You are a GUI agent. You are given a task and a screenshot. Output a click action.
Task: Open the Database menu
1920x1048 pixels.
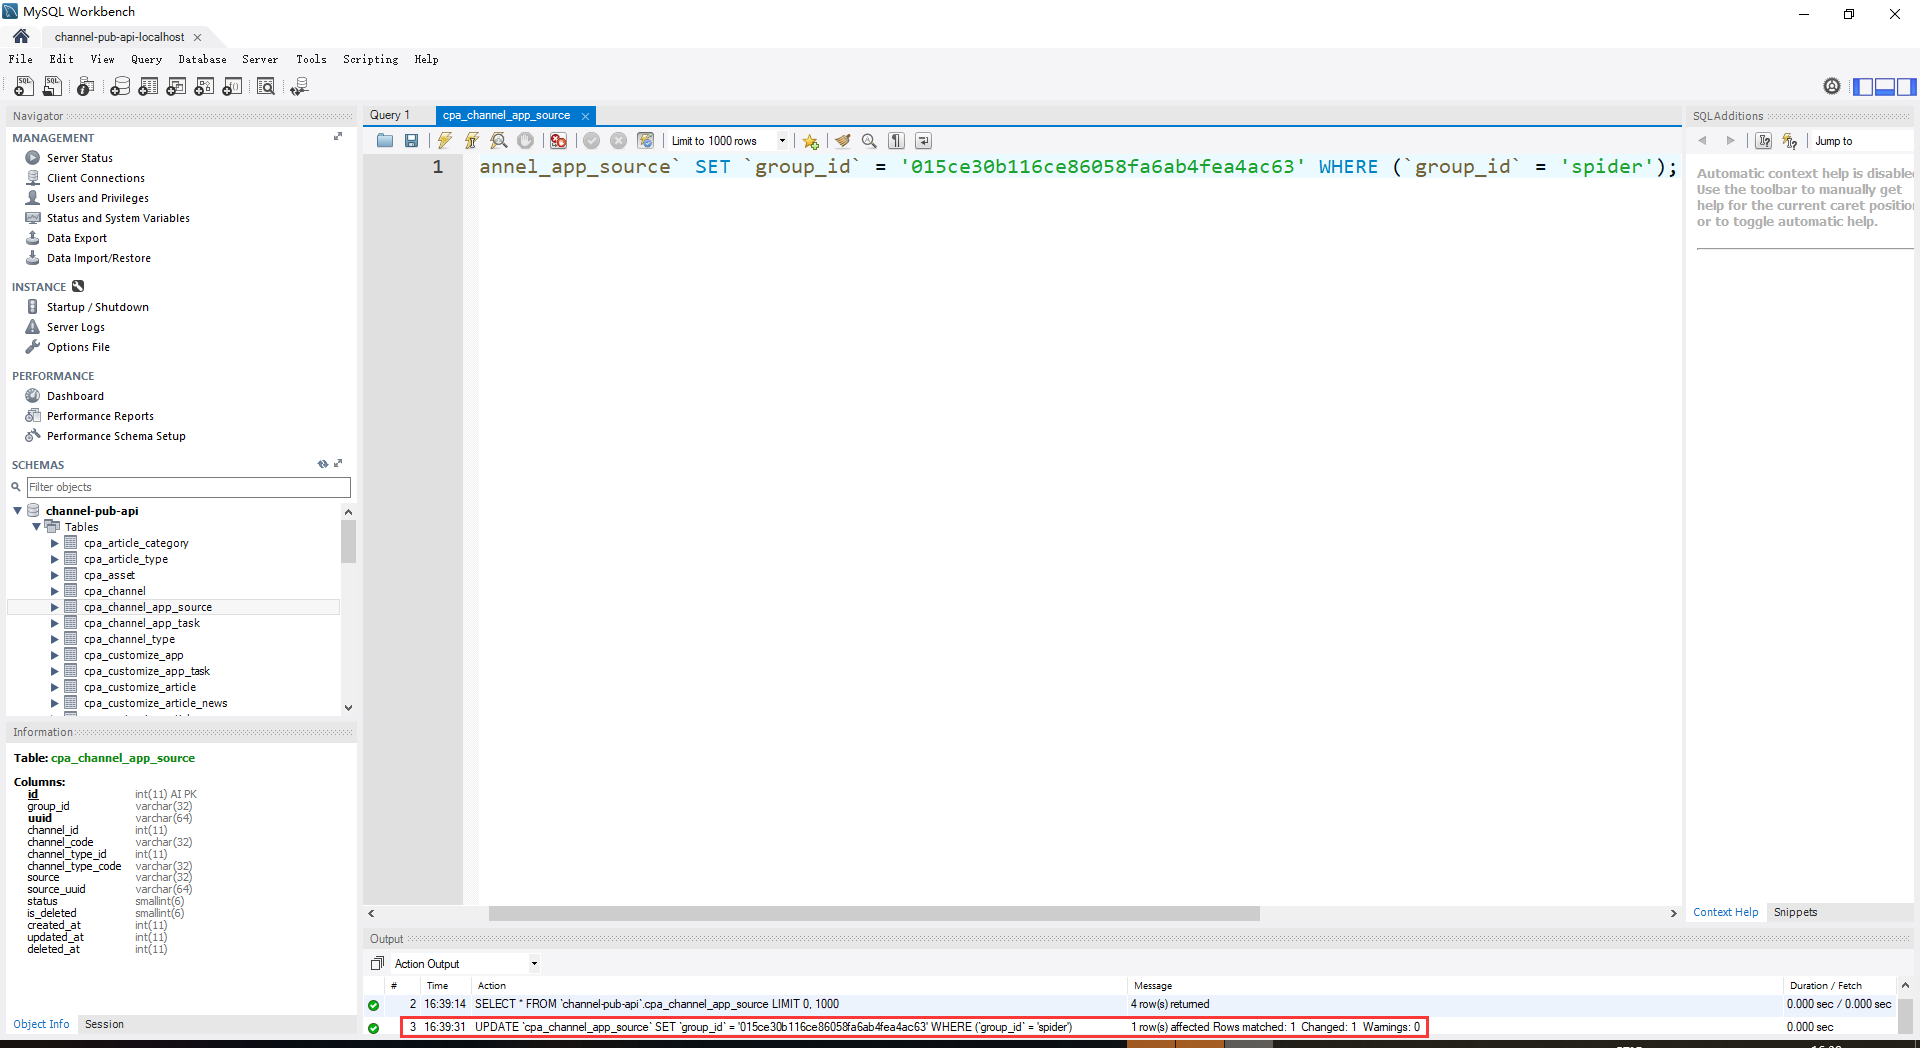click(202, 59)
